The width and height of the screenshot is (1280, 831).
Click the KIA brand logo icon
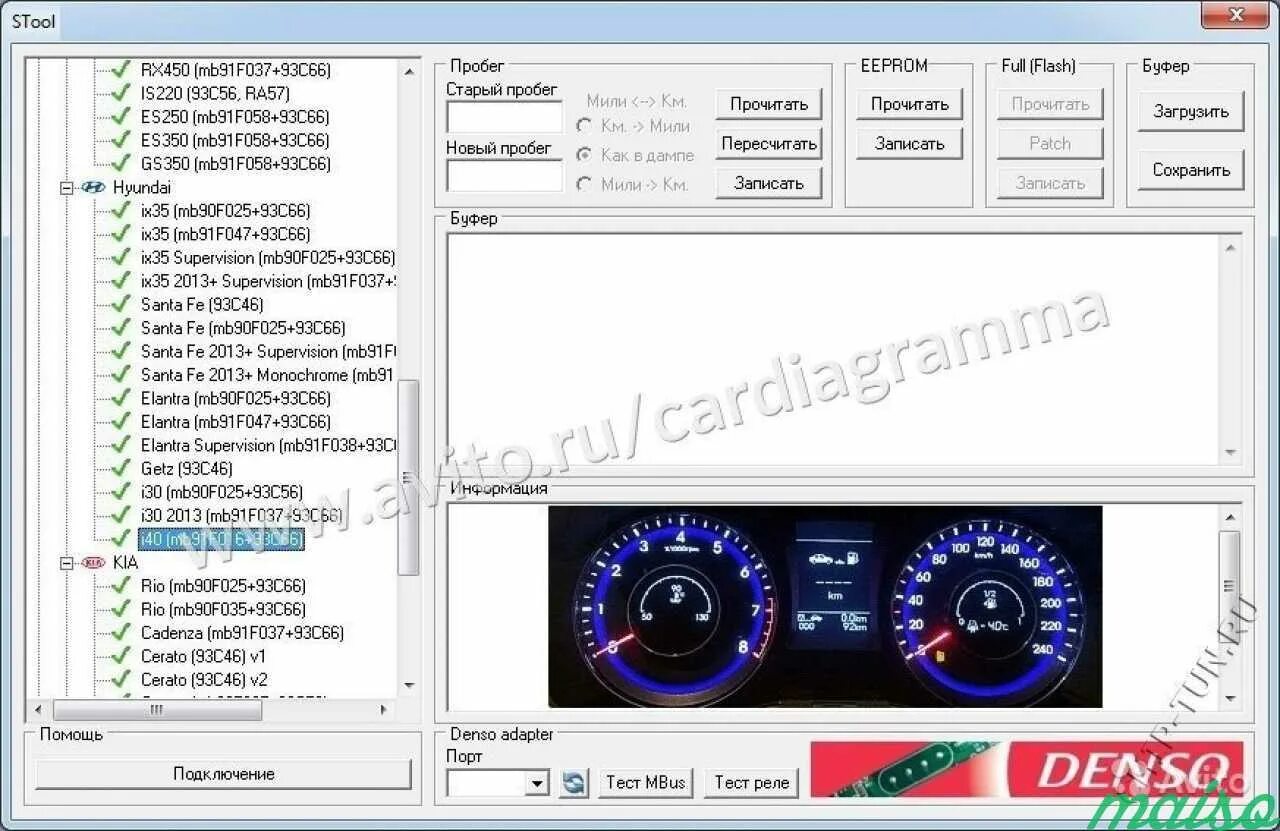point(93,562)
